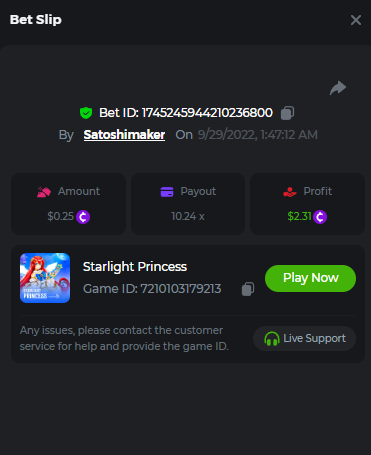The image size is (371, 455).
Task: Click the Bet ID number text
Action: point(207,113)
